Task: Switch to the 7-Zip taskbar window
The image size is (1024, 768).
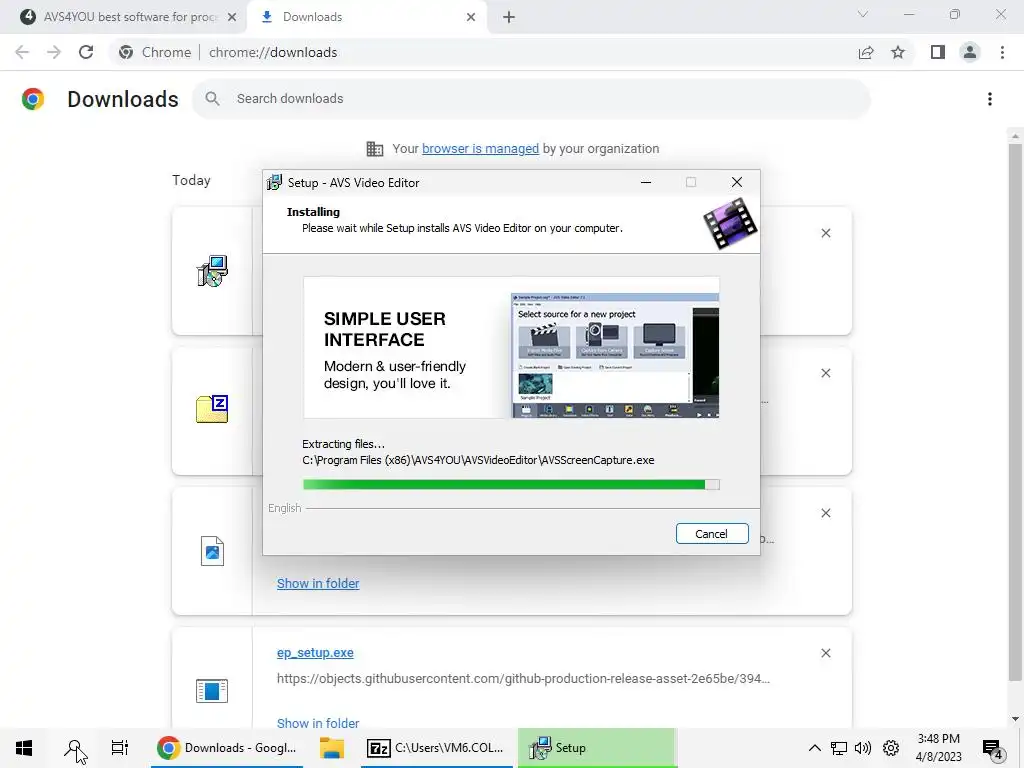Action: [x=436, y=748]
